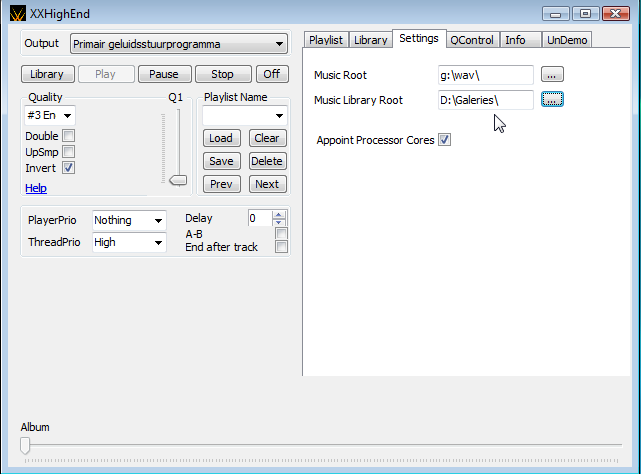Expand the Playlist Name dropdown
Screen dimensions: 641x474
tap(245, 116)
